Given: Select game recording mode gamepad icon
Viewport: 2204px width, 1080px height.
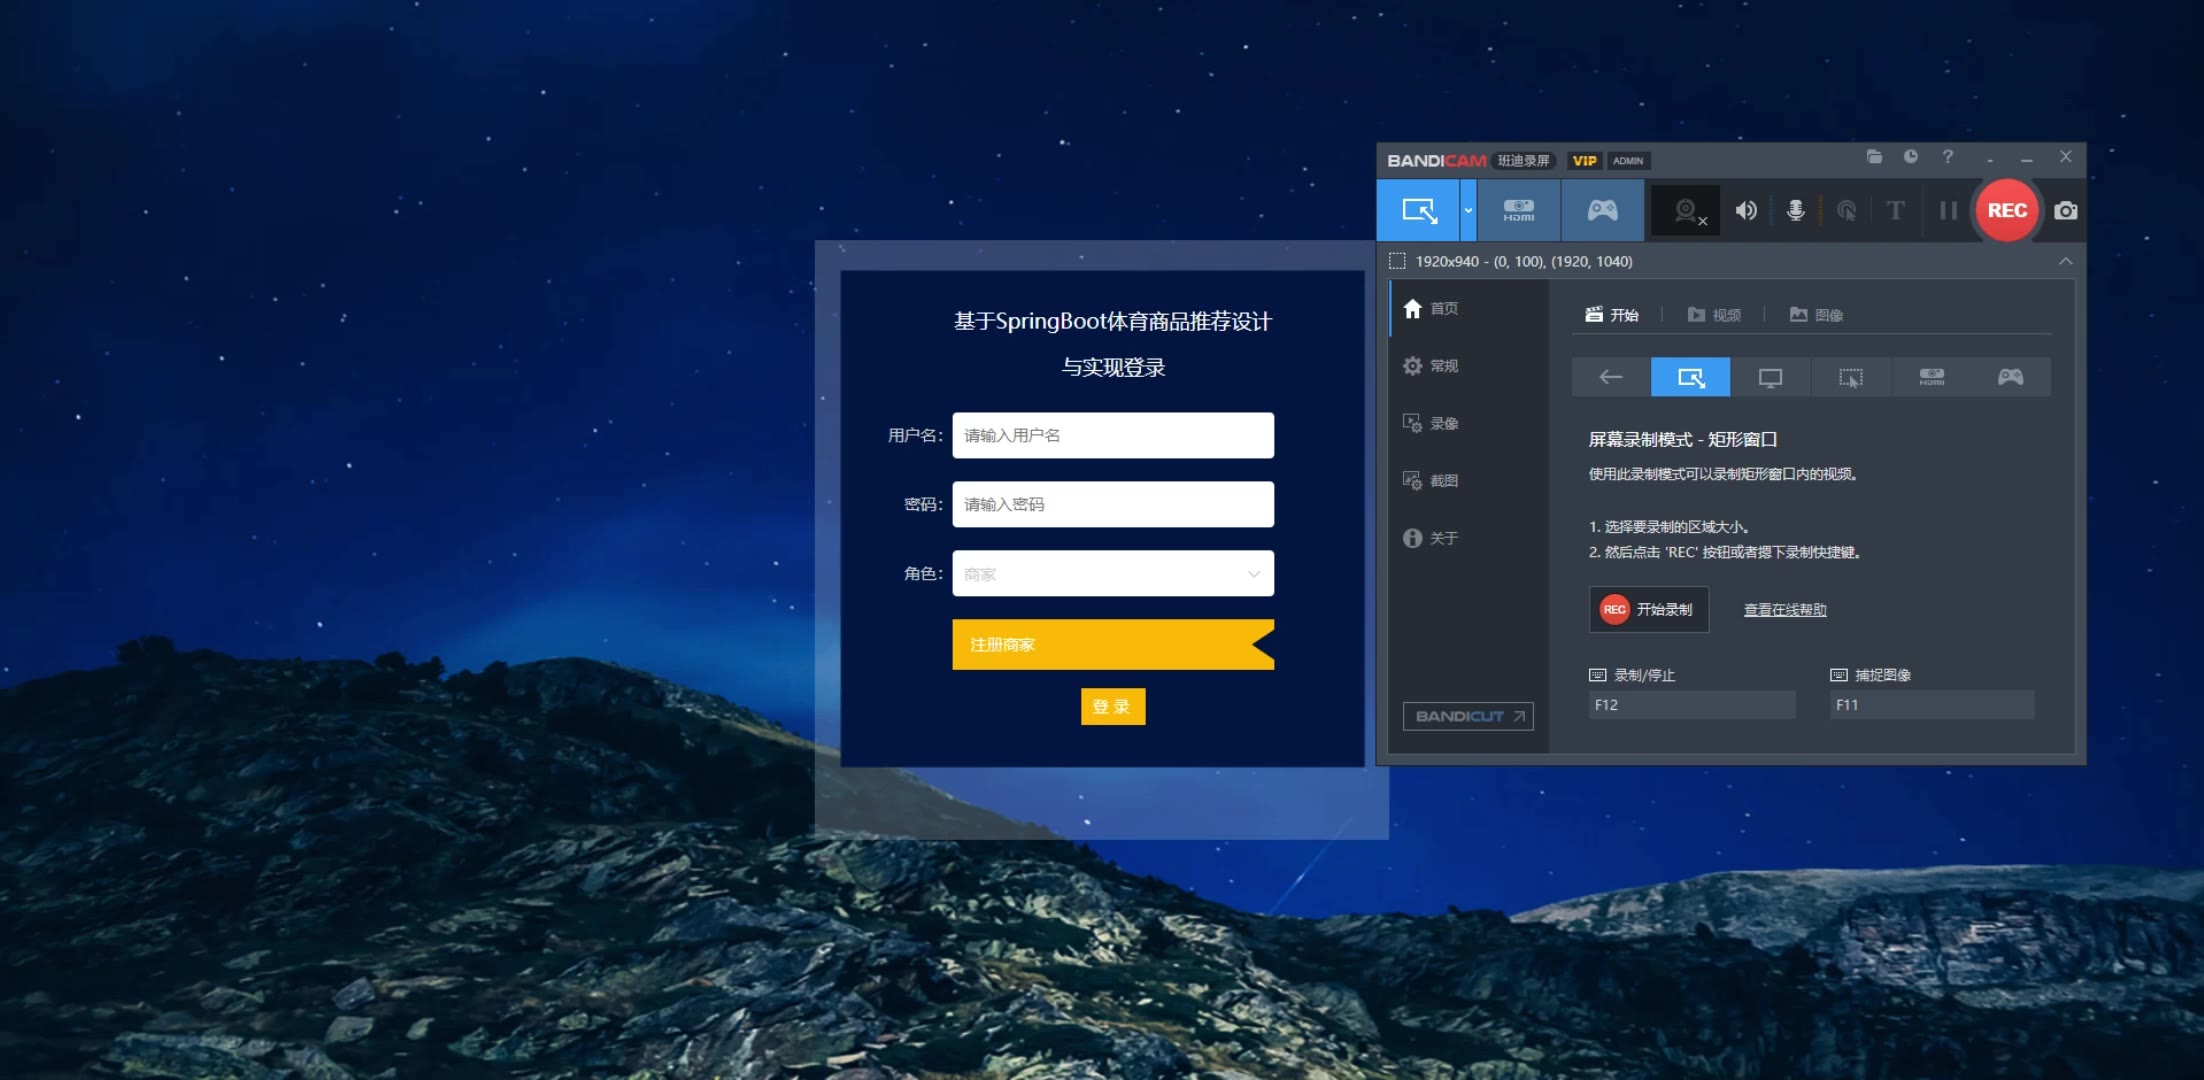Looking at the screenshot, I should 1602,210.
